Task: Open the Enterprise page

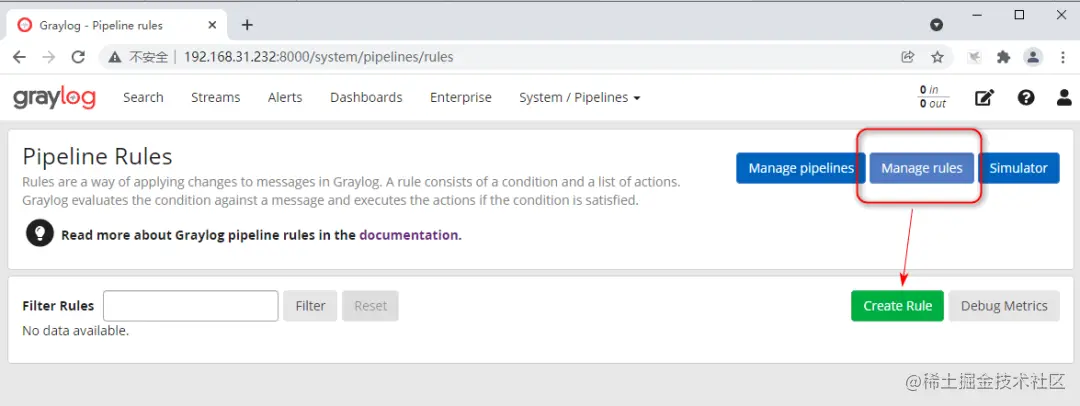Action: [x=461, y=98]
